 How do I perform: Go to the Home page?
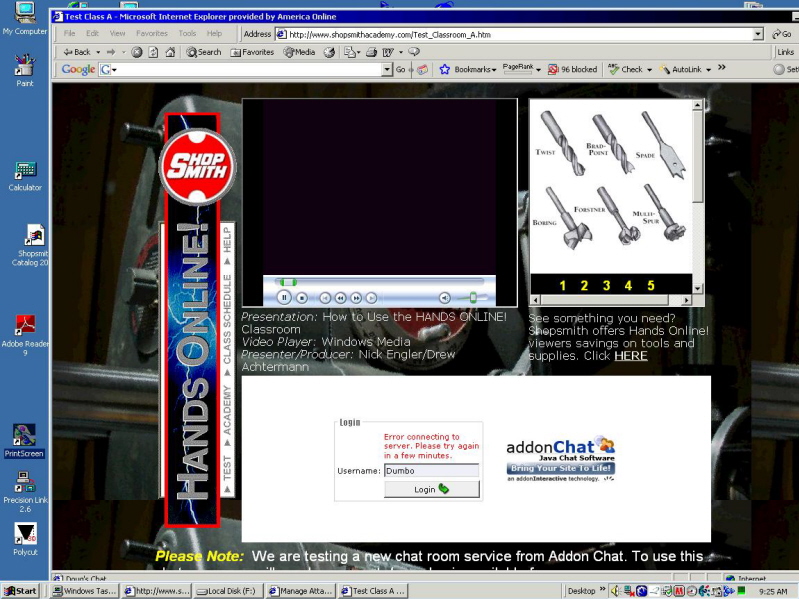point(170,52)
